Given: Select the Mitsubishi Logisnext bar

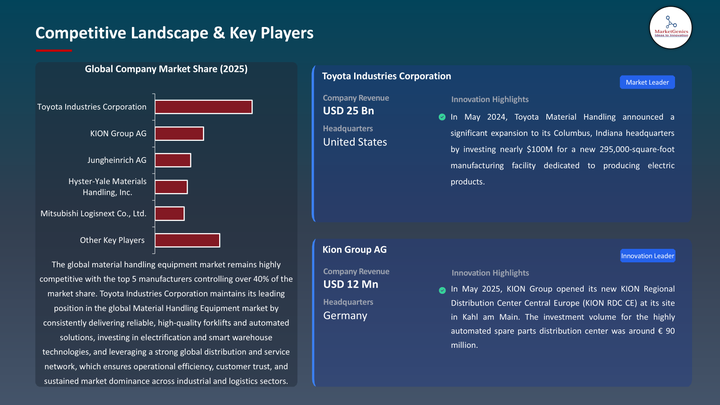Looking at the screenshot, I should (168, 213).
